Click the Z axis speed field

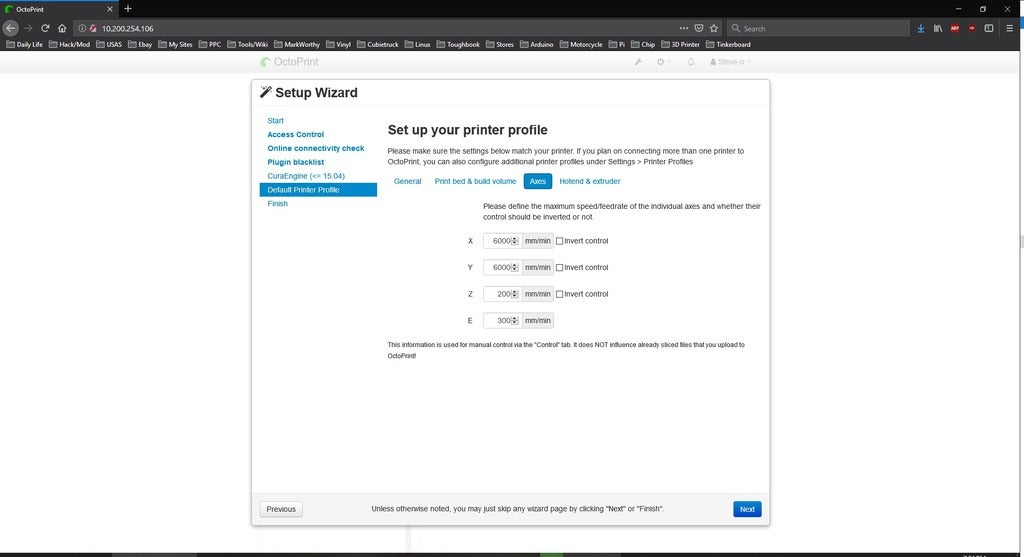502,294
